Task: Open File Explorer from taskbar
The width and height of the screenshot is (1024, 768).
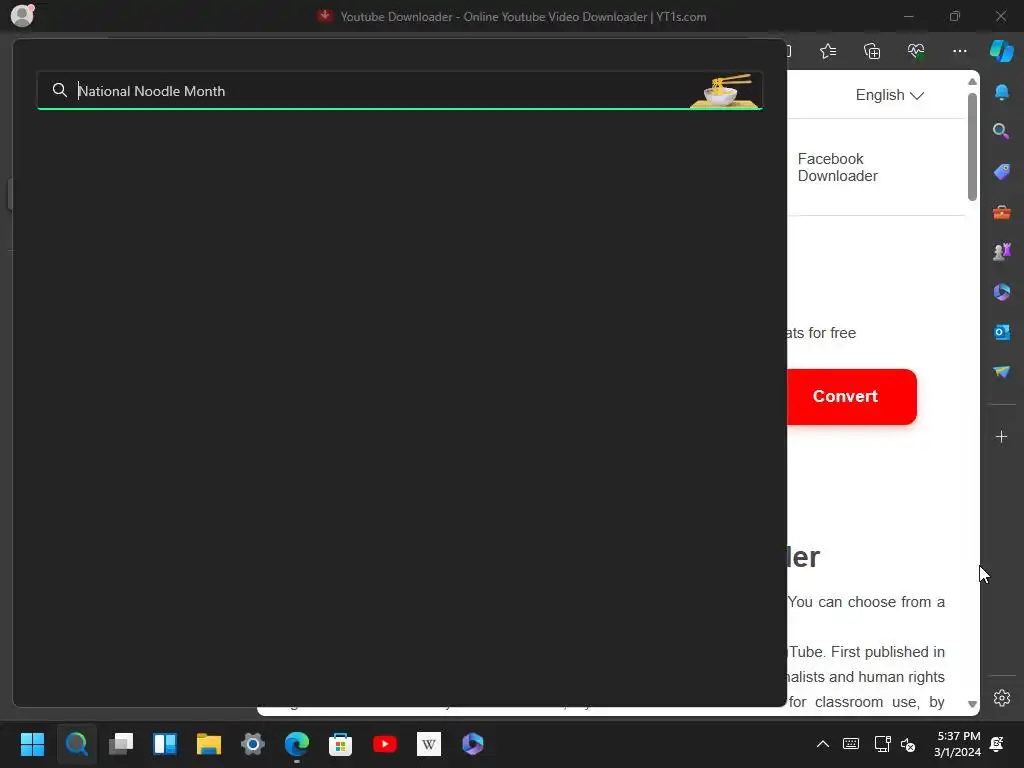Action: coord(209,744)
